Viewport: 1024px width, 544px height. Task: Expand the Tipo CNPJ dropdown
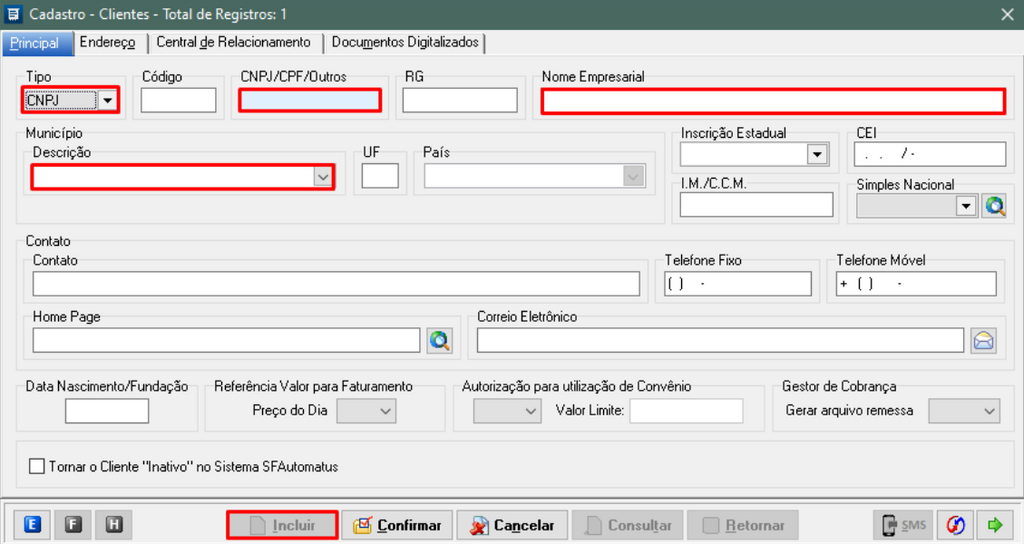click(107, 100)
